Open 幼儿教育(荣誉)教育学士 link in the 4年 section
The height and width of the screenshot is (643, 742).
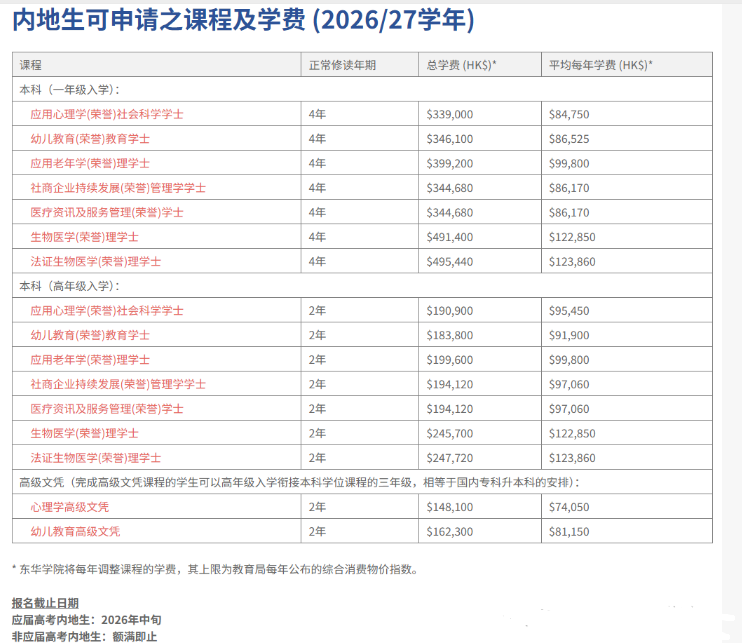tap(90, 139)
